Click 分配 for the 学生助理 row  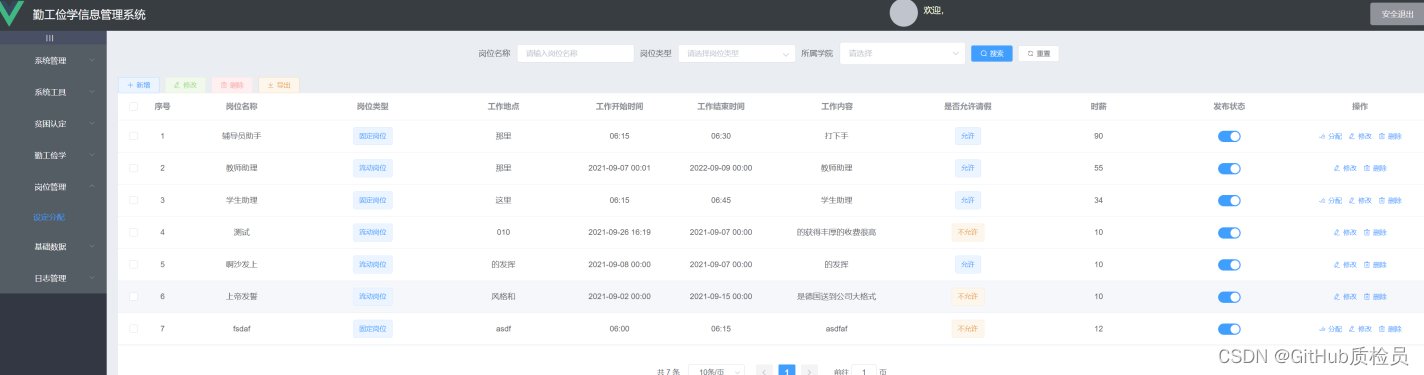click(x=1330, y=200)
